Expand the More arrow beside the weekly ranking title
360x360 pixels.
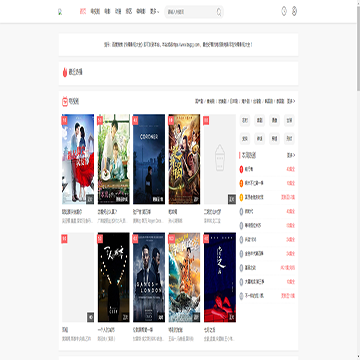pos(291,155)
